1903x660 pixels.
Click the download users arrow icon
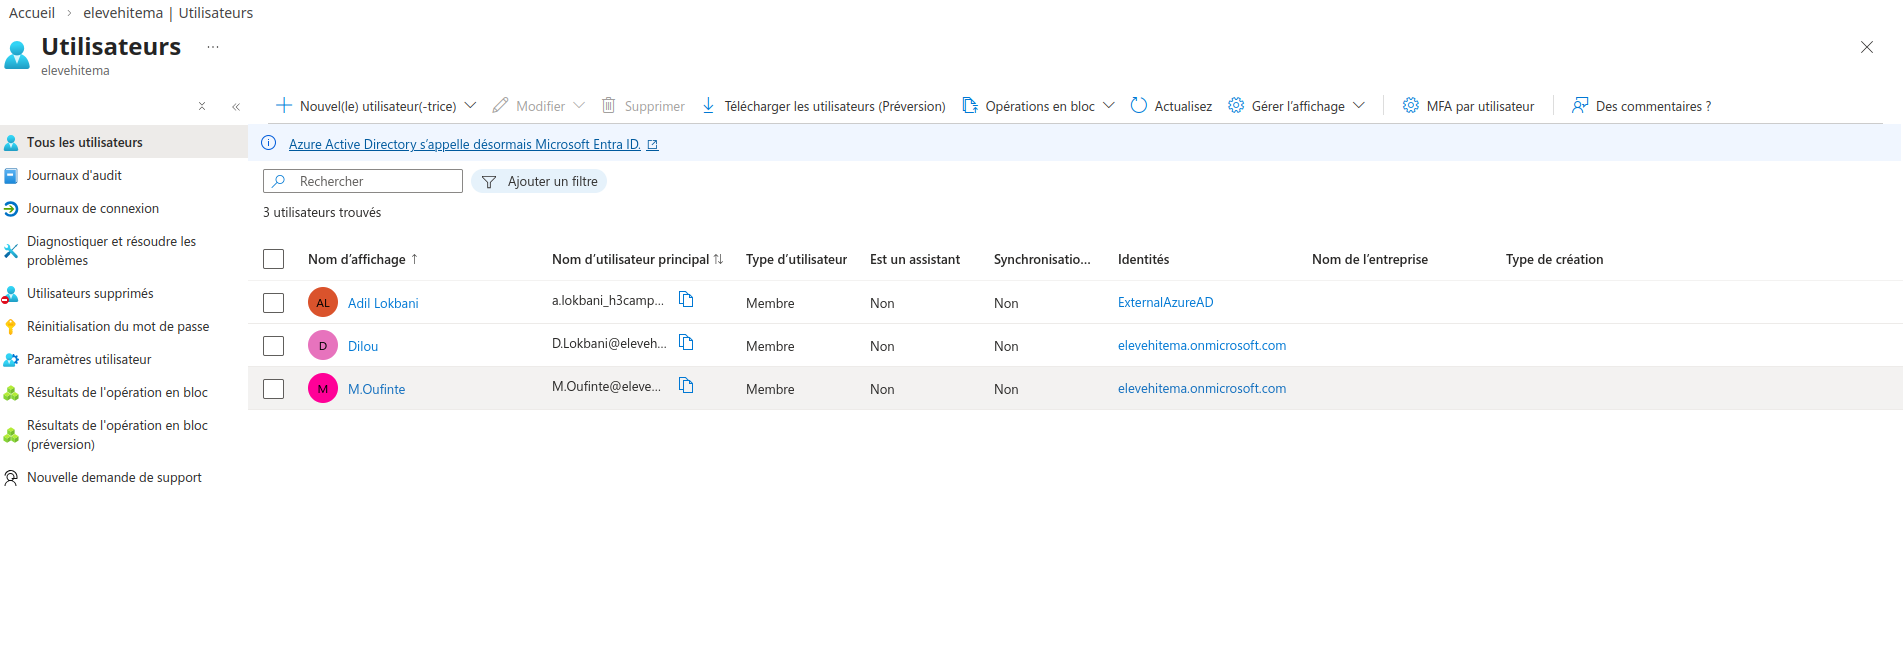pos(708,106)
